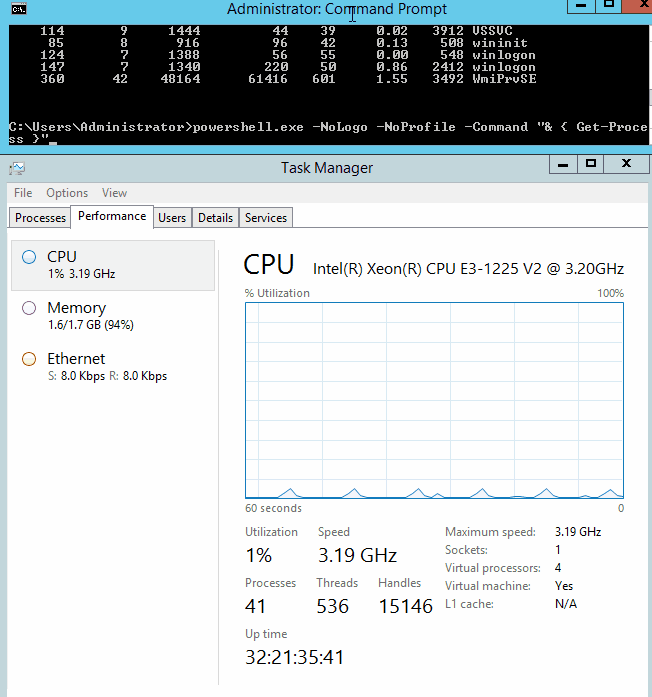Click the VSSVC process name in console
Viewport: 652px width, 697px height.
point(492,31)
